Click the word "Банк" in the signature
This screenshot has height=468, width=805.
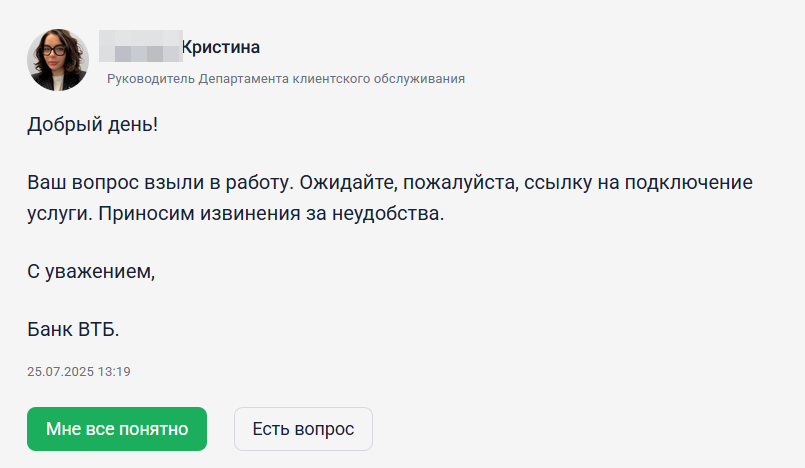tap(49, 330)
